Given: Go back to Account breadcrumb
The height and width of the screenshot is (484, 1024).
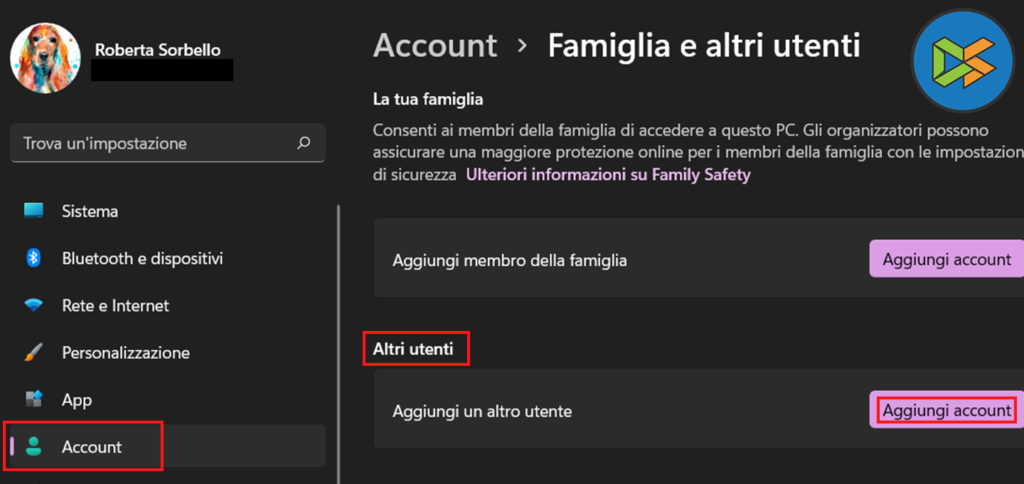Looking at the screenshot, I should [435, 46].
